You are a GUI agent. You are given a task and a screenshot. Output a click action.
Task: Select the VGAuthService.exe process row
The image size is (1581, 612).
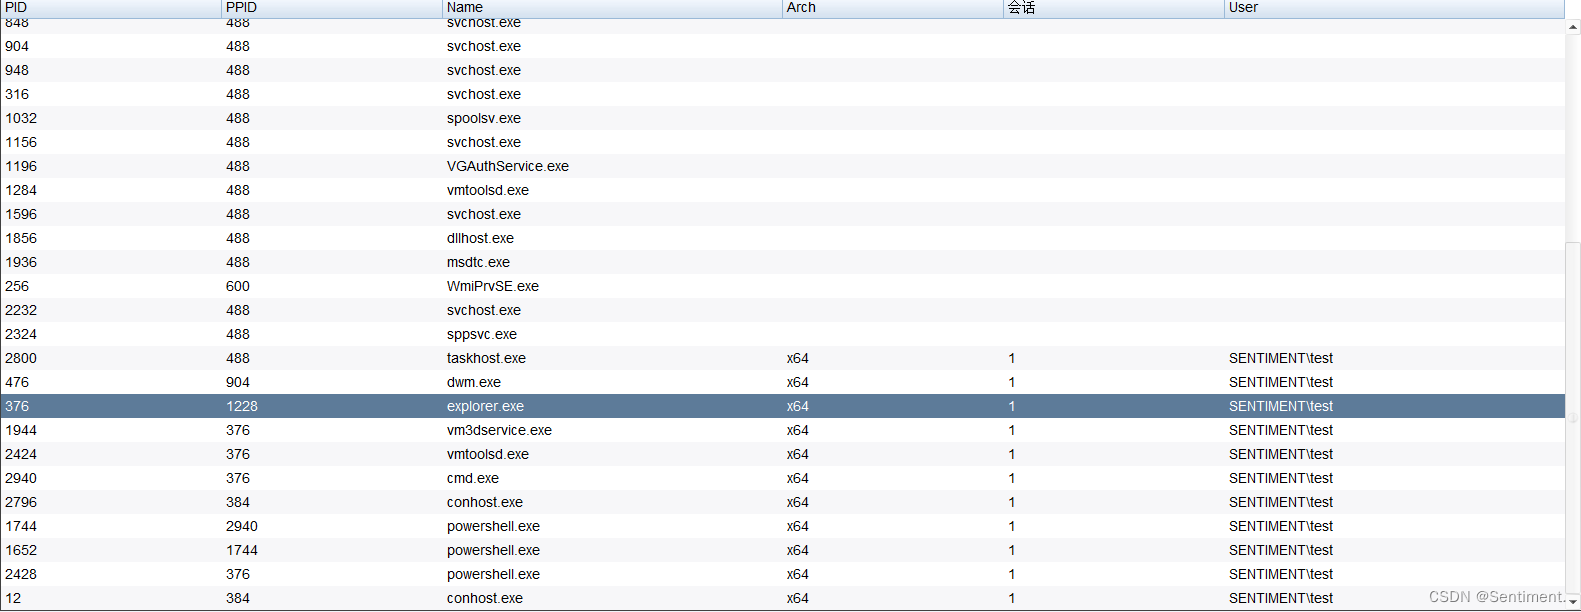[782, 166]
